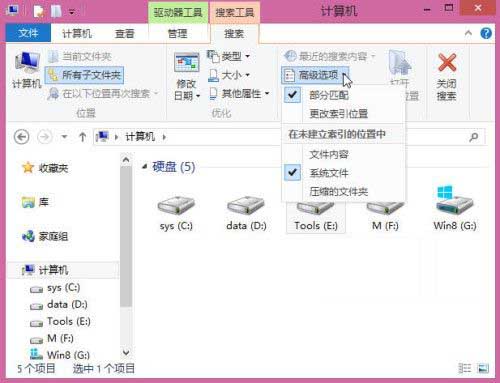Click the properties quick access icon
The width and height of the screenshot is (500, 383).
point(38,11)
